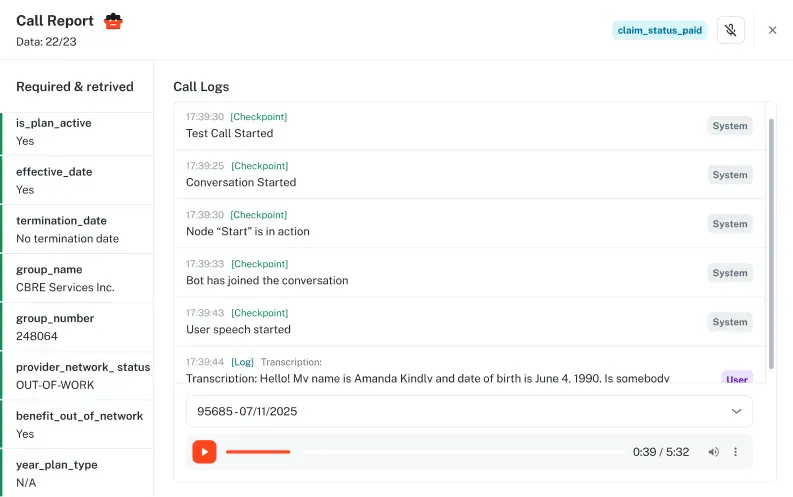Image resolution: width=793 pixels, height=497 pixels.
Task: Mute the audio player volume
Action: point(714,452)
